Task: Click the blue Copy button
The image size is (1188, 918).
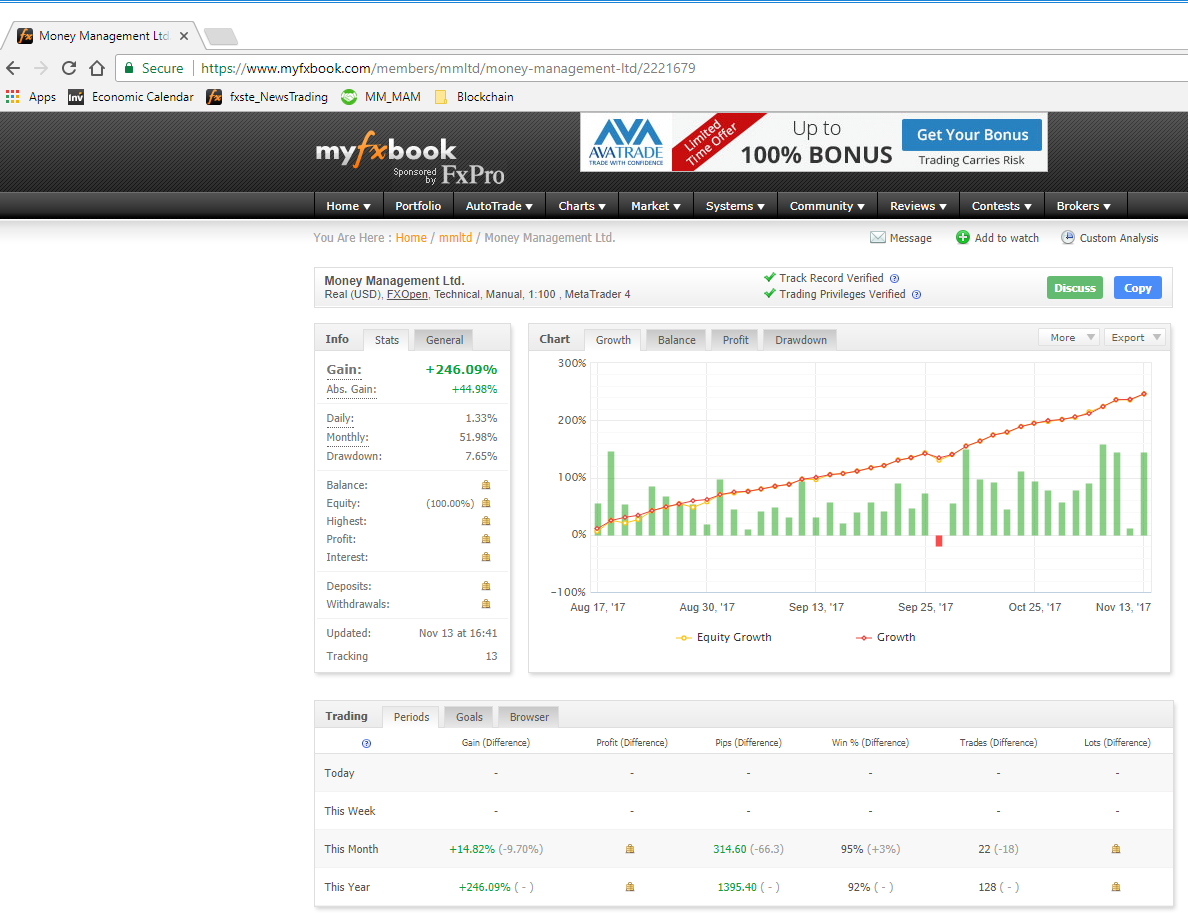Action: click(1137, 288)
